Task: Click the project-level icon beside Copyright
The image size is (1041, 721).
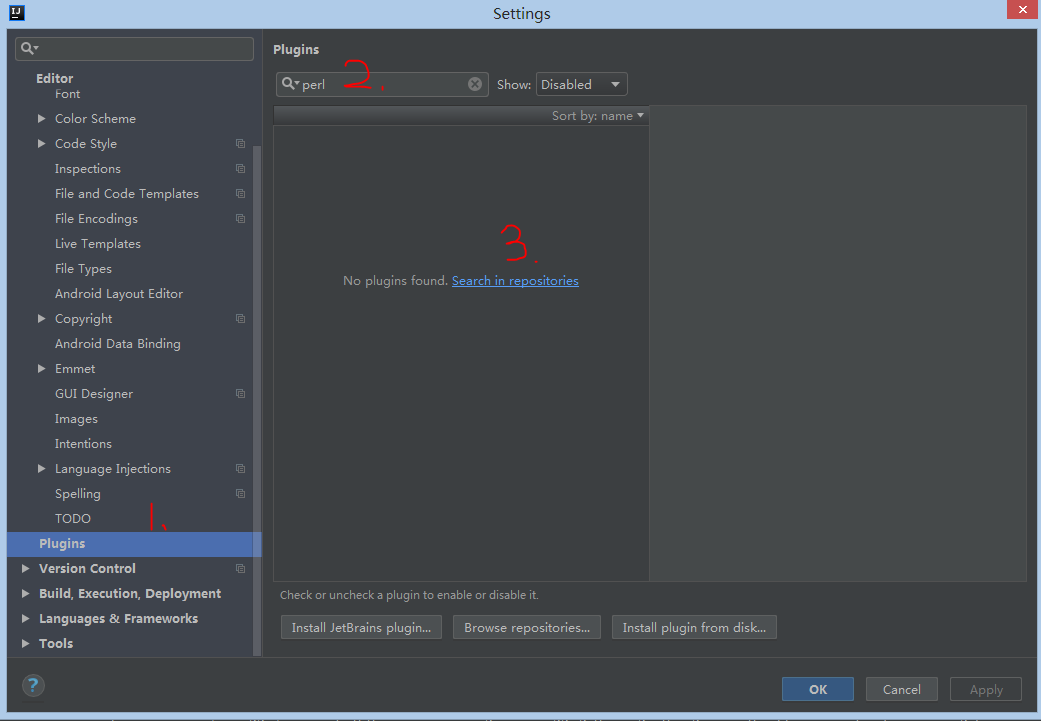Action: pyautogui.click(x=240, y=319)
